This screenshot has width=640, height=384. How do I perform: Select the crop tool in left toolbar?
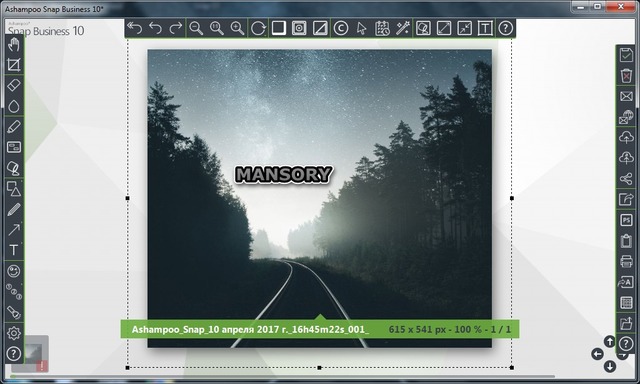point(13,64)
